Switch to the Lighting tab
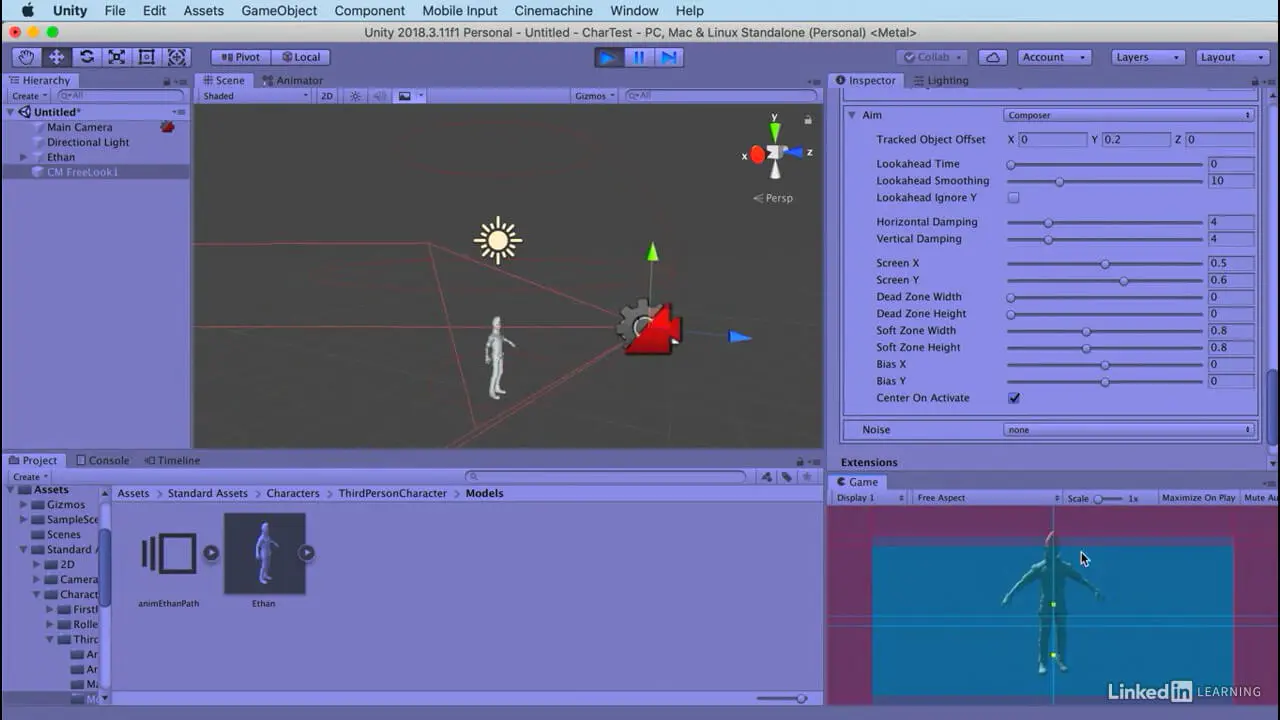1280x720 pixels. [940, 81]
